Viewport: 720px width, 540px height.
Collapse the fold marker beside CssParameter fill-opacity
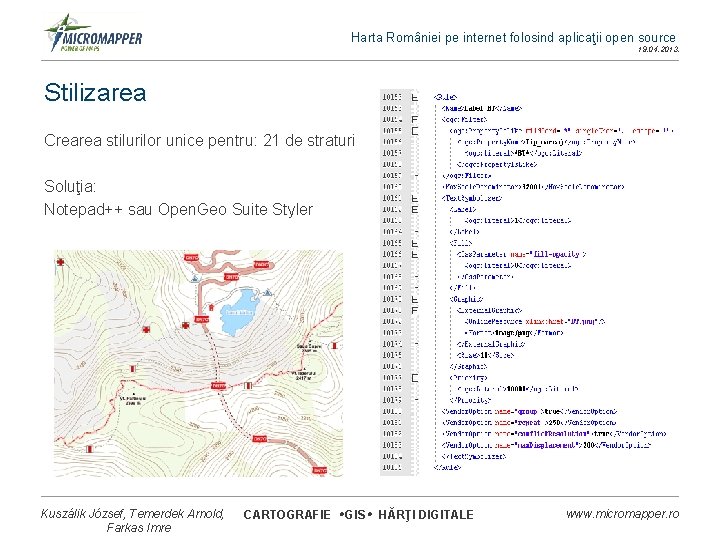tap(415, 255)
